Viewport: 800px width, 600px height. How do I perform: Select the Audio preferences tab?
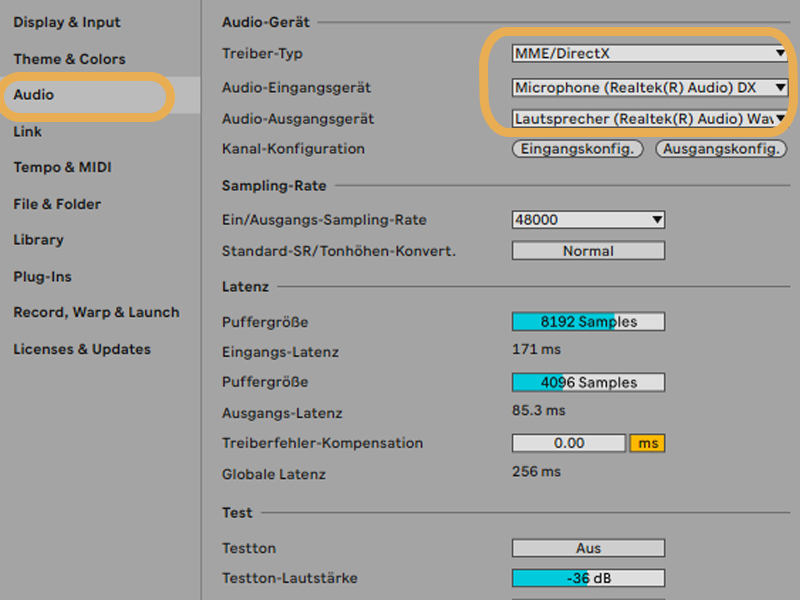click(34, 95)
